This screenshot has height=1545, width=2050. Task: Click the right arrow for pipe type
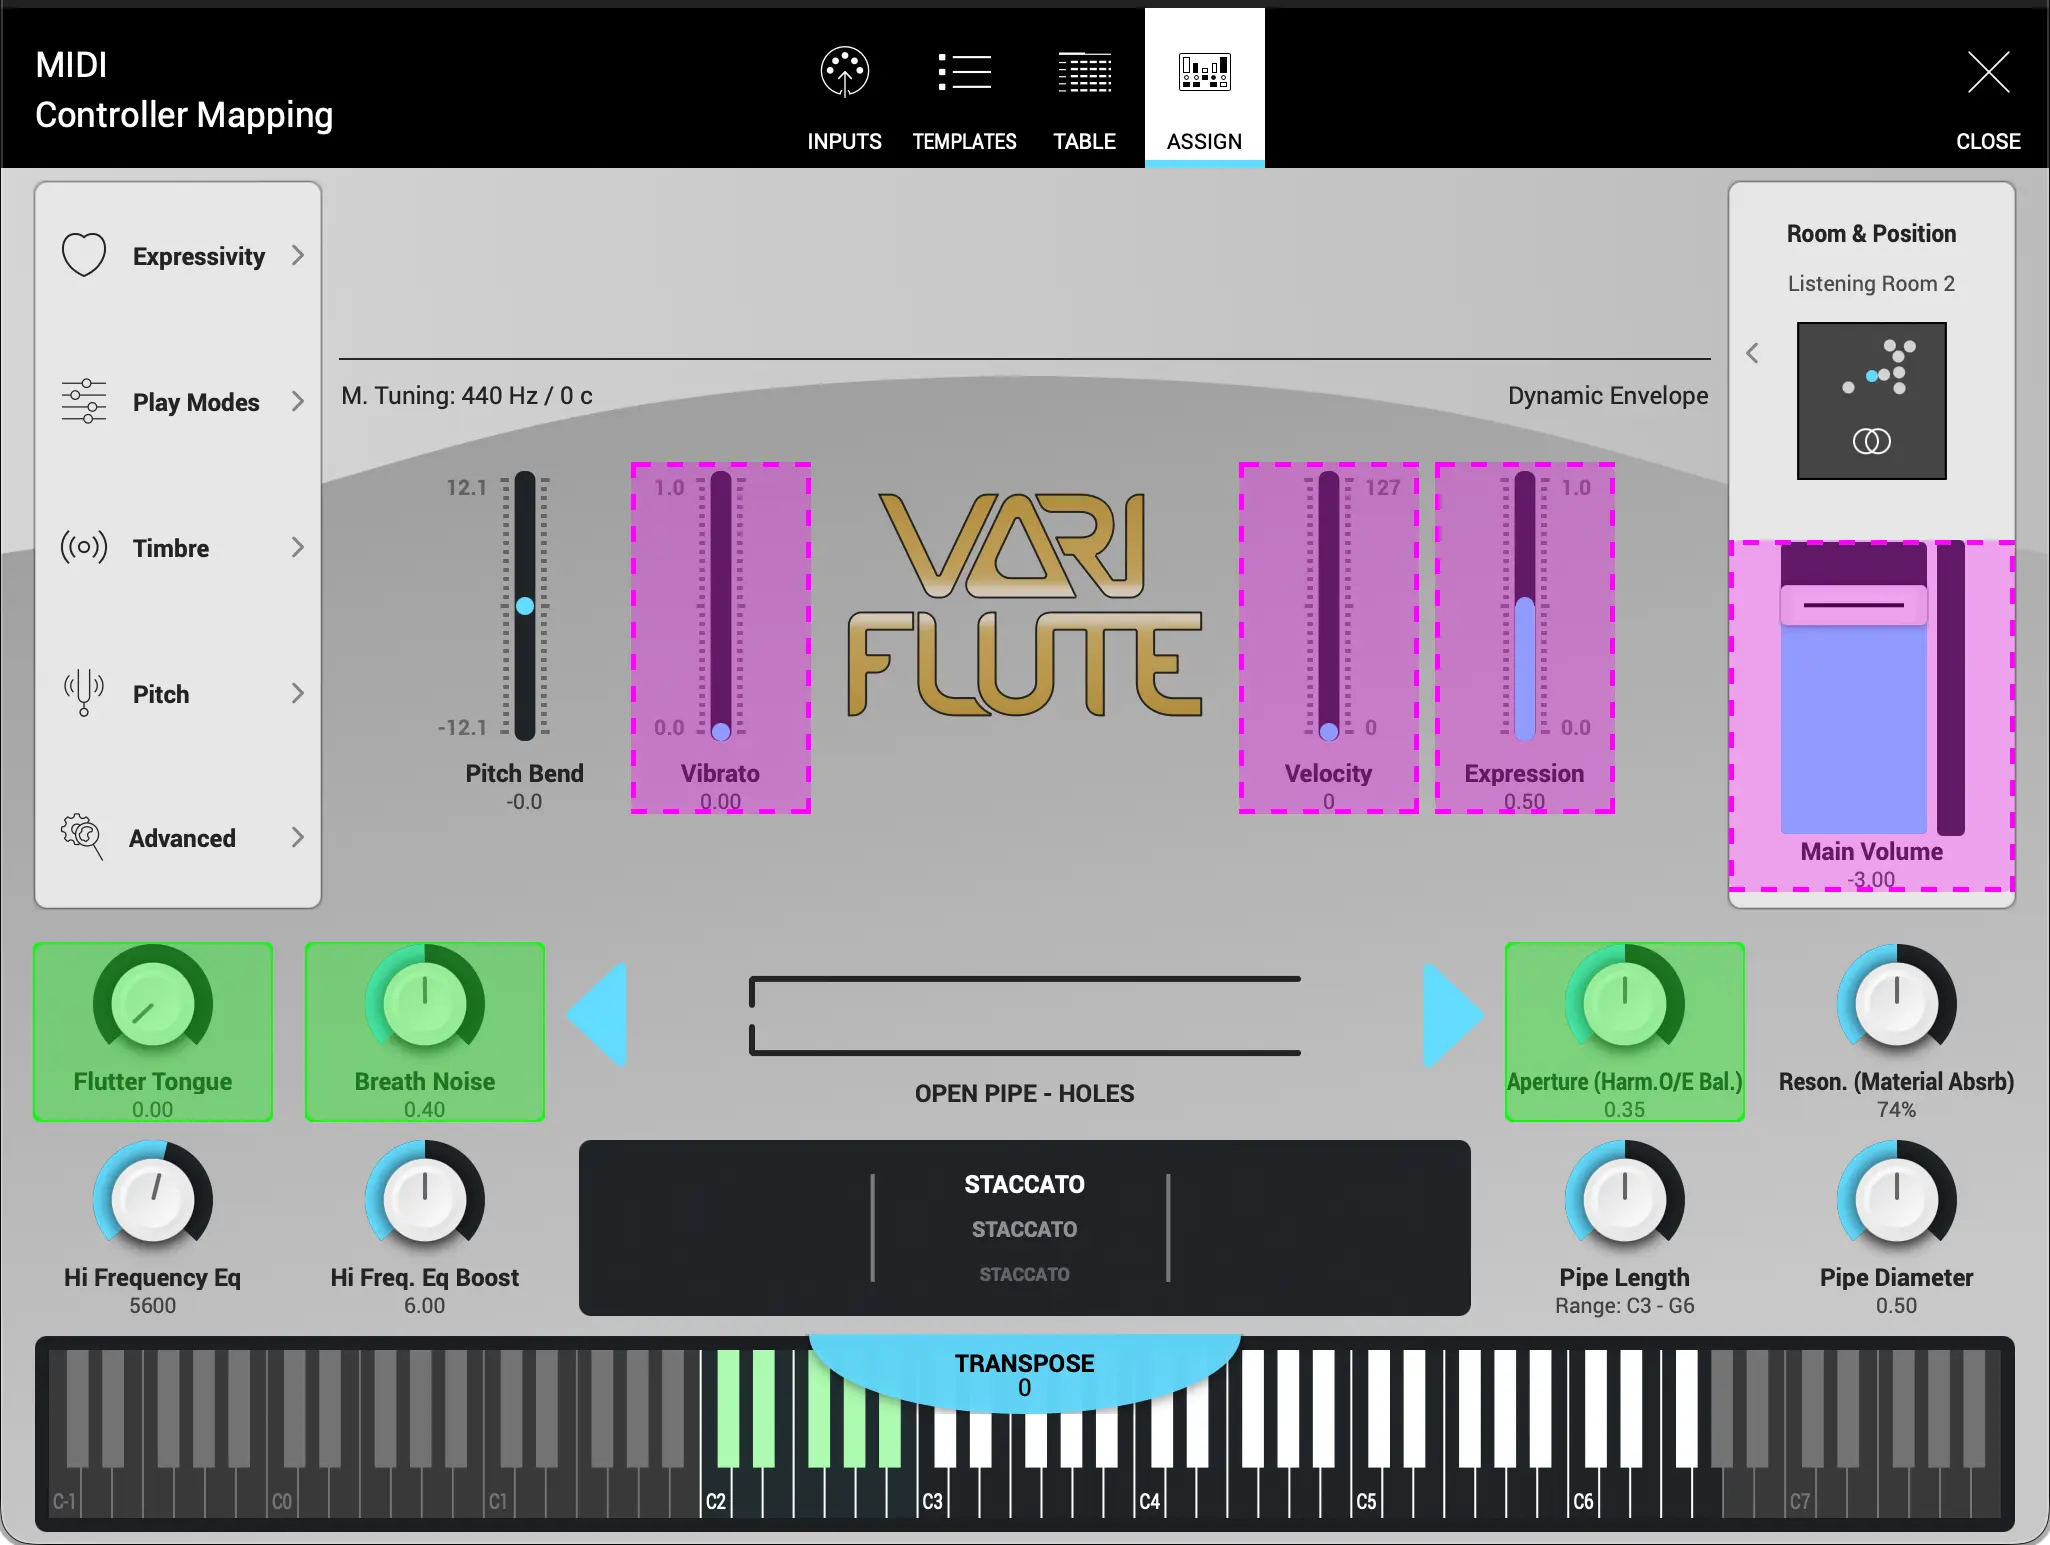pyautogui.click(x=1452, y=1015)
